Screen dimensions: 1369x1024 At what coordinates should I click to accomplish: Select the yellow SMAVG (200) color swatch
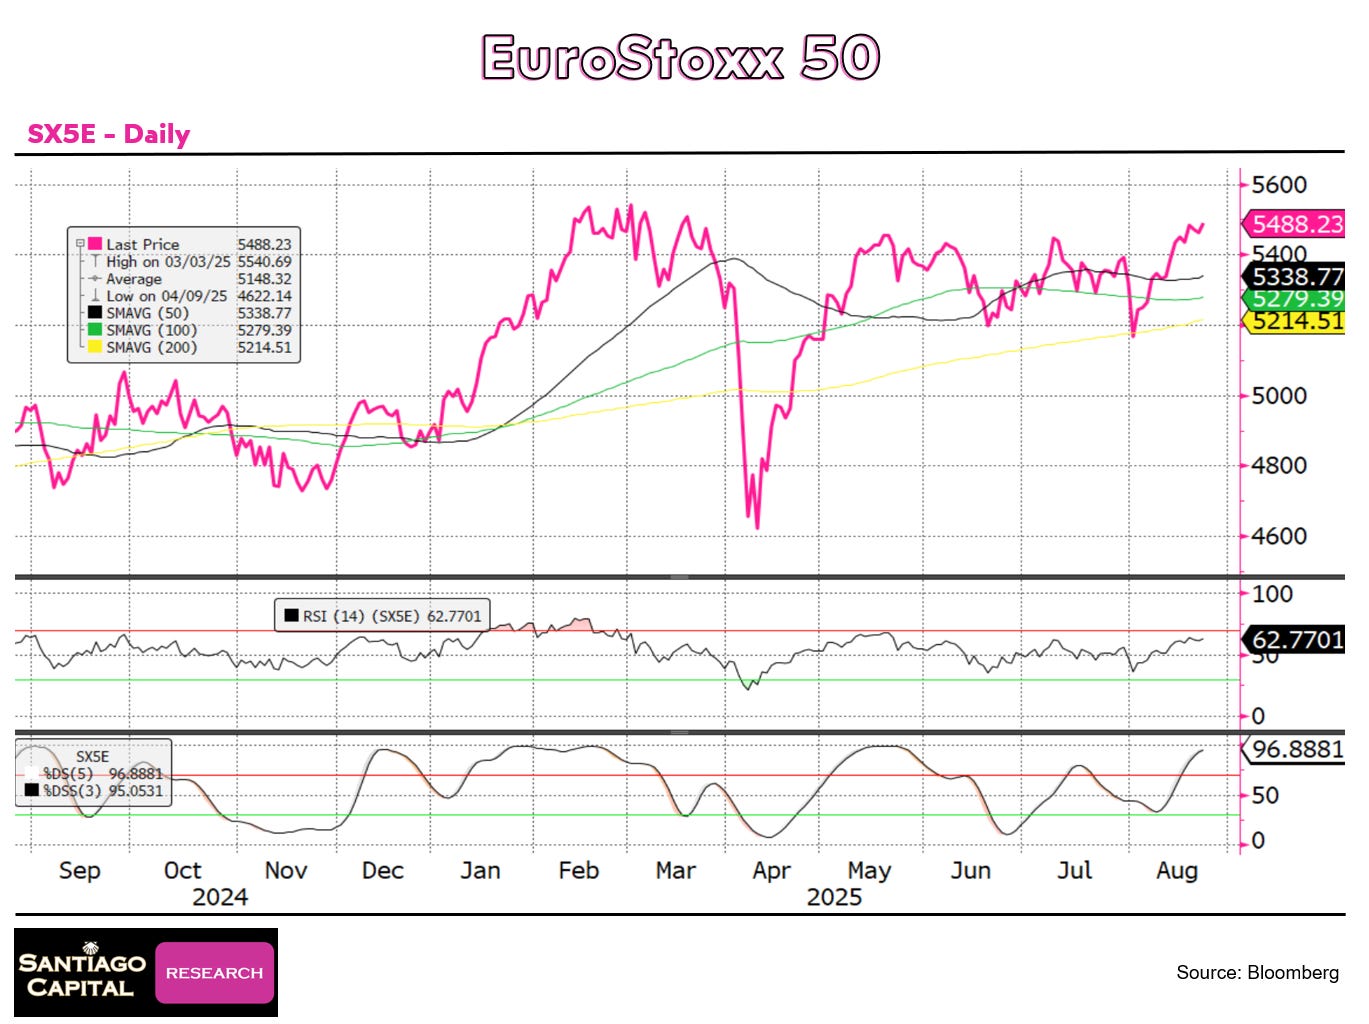click(x=95, y=347)
